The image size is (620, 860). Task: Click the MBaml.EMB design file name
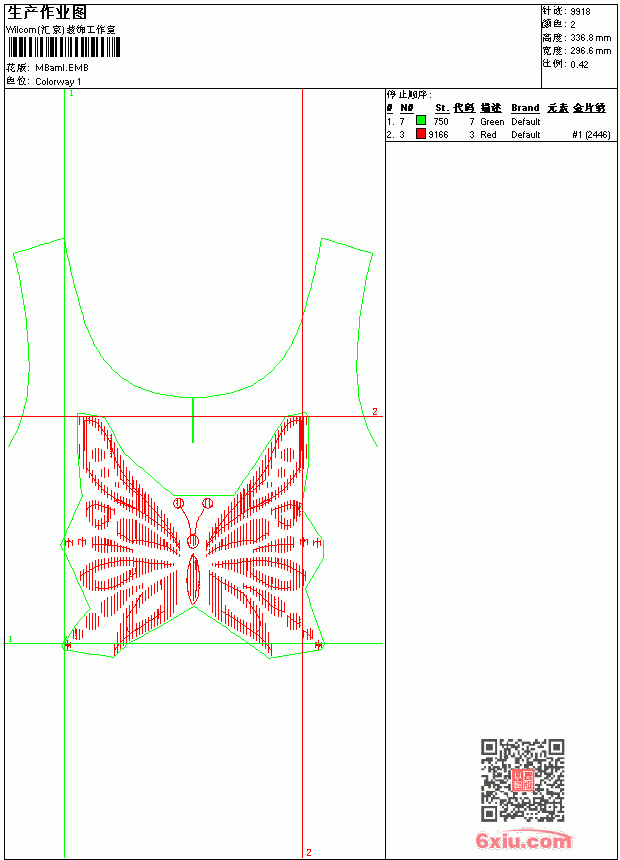pos(62,68)
